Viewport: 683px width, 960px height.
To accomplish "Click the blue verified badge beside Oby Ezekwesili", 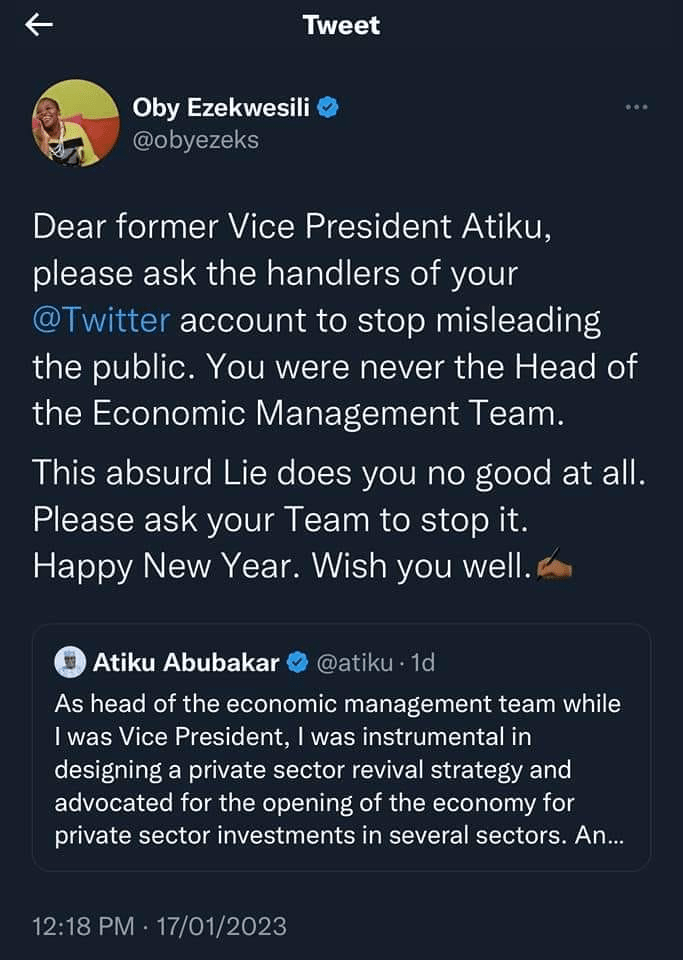I will [327, 108].
